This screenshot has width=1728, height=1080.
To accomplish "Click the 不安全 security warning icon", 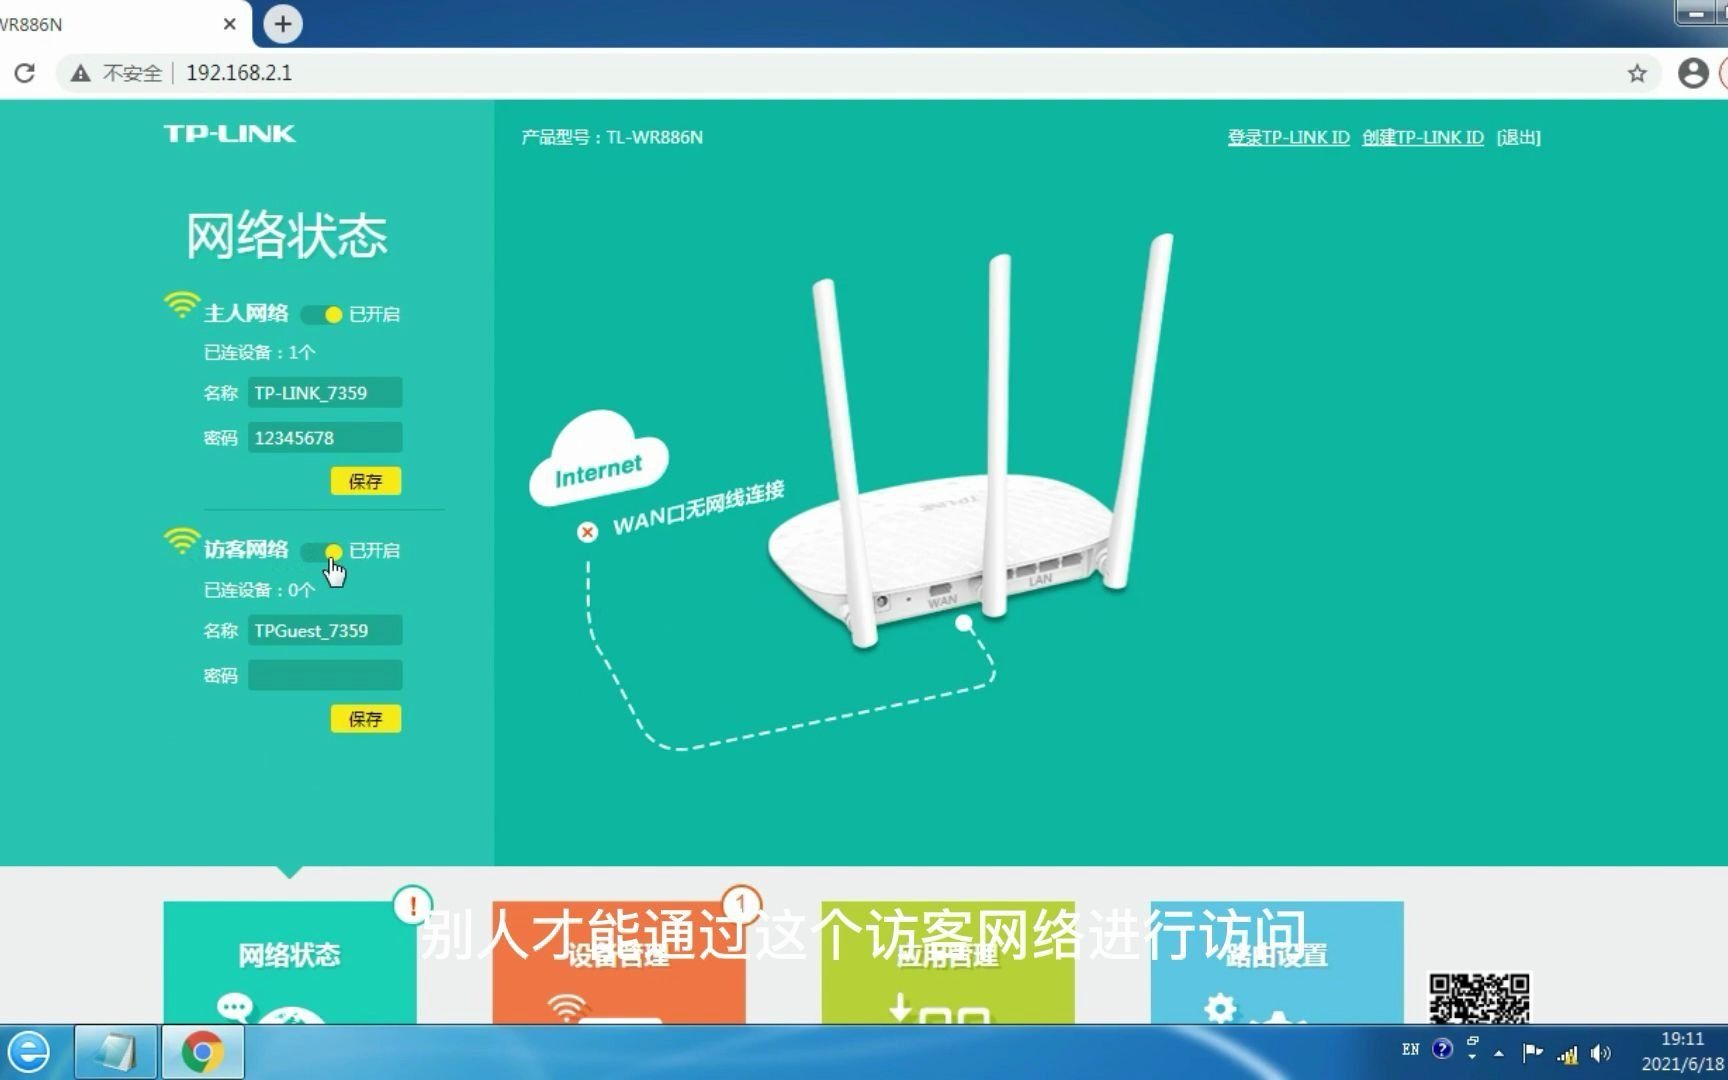I will [81, 73].
